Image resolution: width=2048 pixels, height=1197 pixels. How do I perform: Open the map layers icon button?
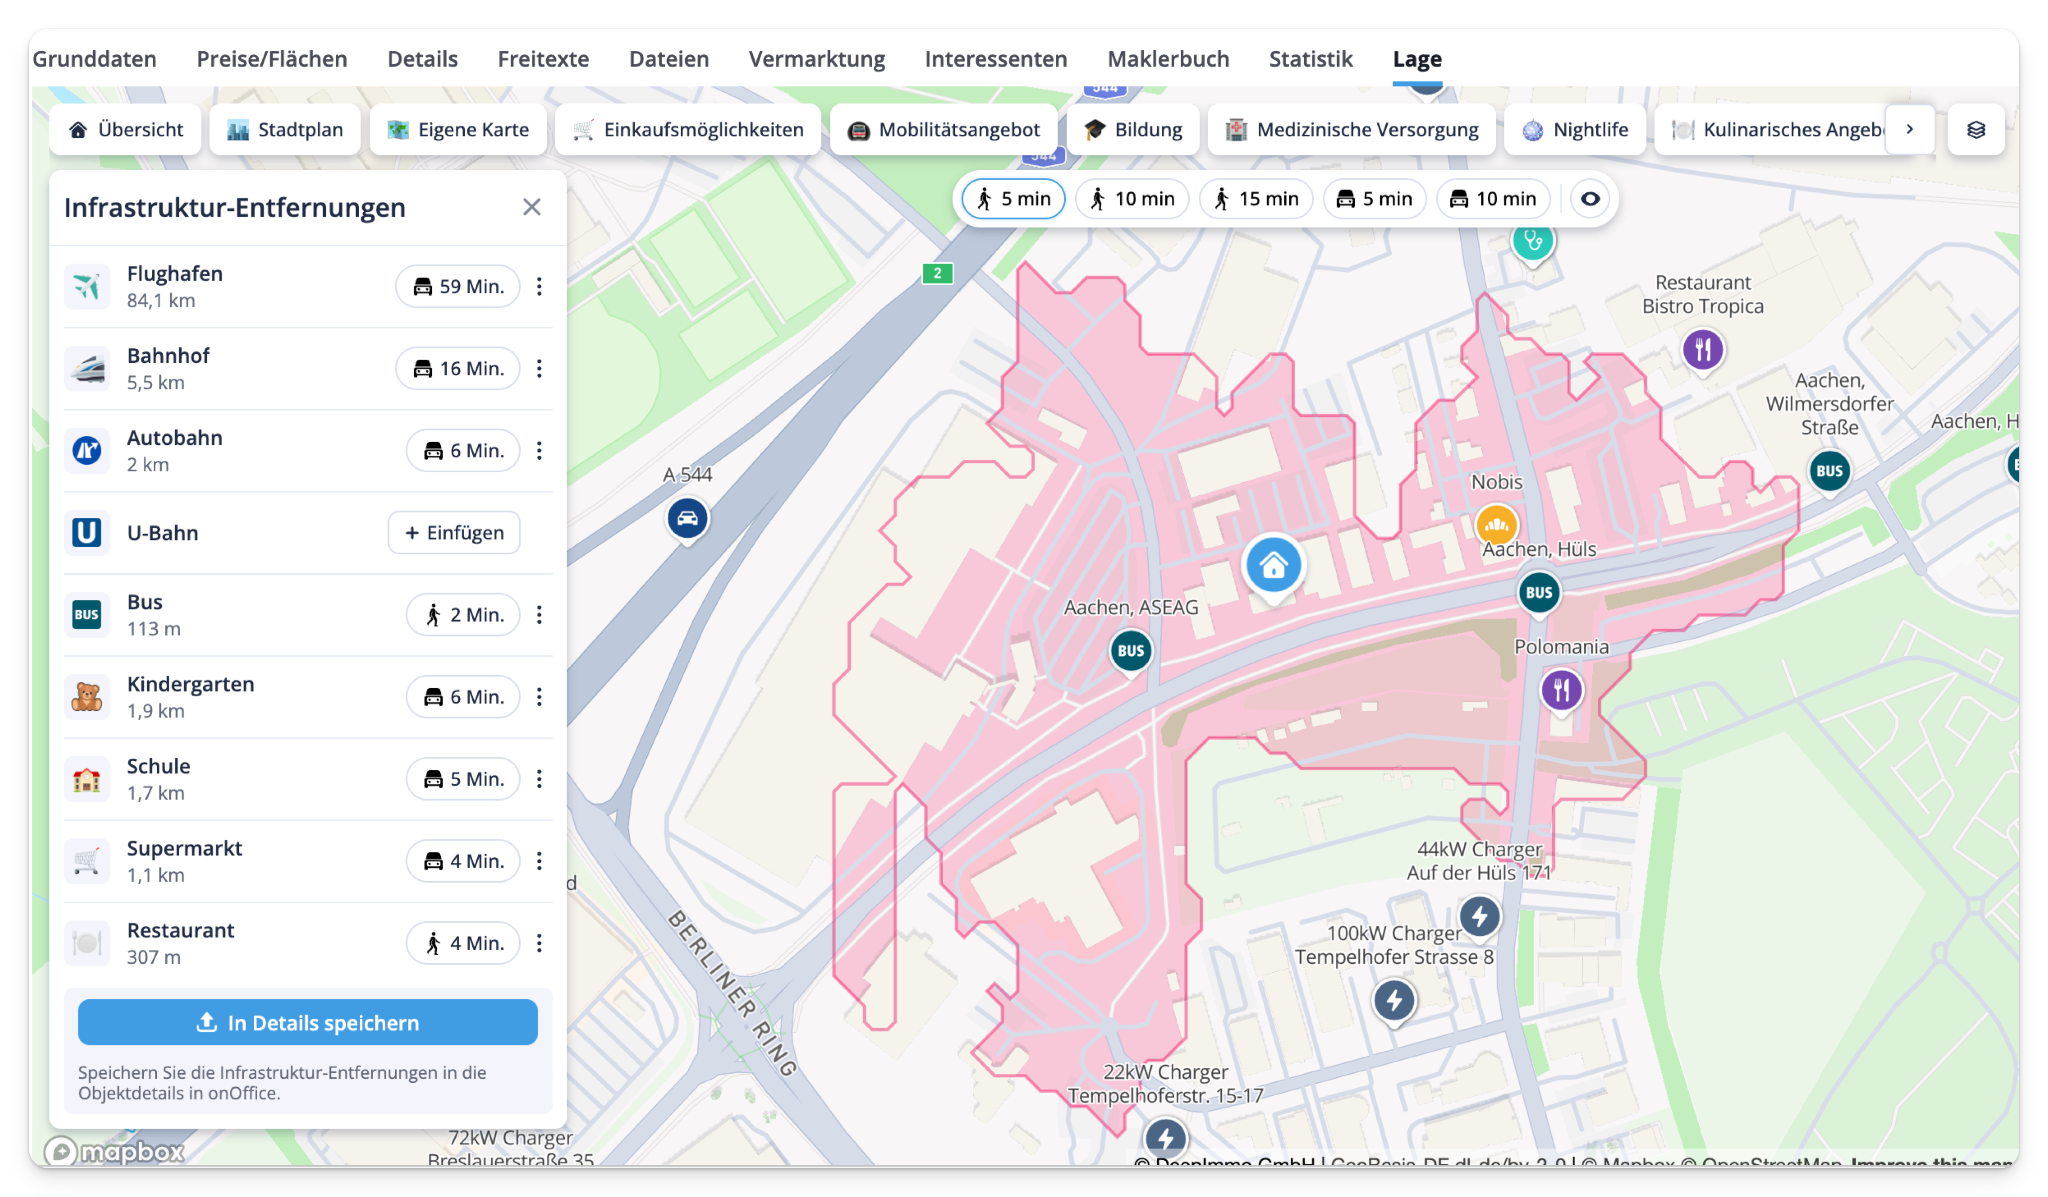pyautogui.click(x=1976, y=130)
